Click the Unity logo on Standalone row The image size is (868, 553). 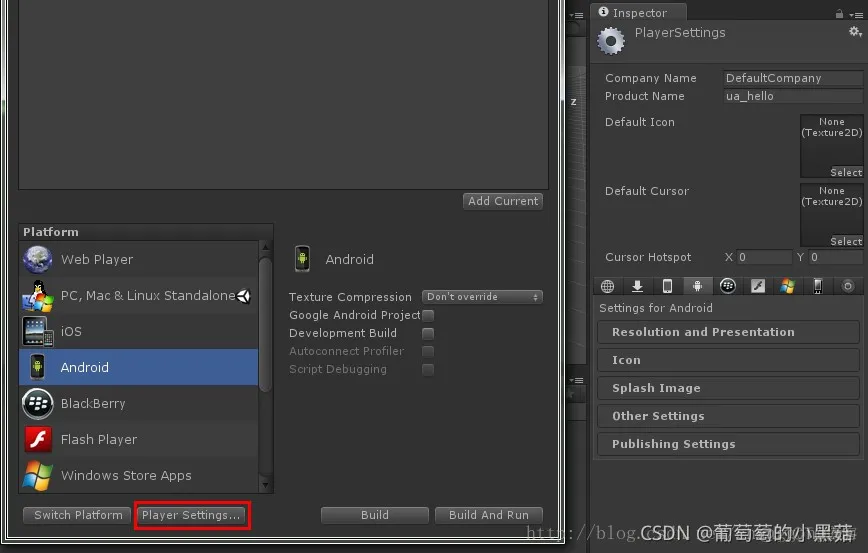[x=244, y=296]
